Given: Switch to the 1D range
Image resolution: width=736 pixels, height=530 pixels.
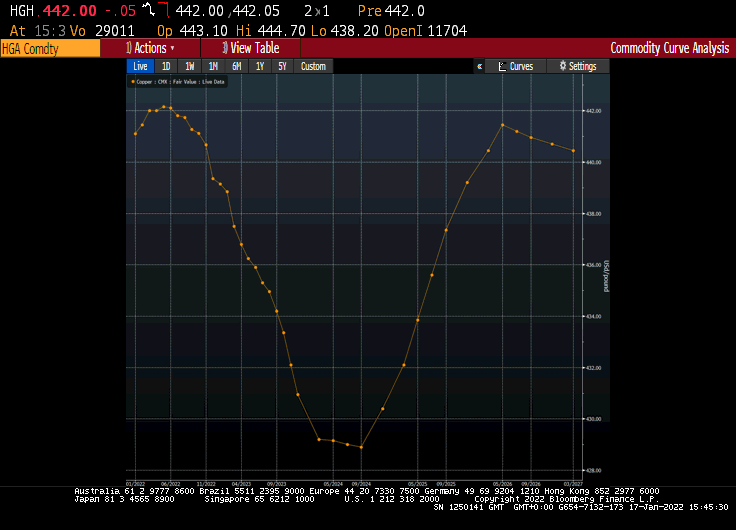Looking at the screenshot, I should click(x=165, y=66).
